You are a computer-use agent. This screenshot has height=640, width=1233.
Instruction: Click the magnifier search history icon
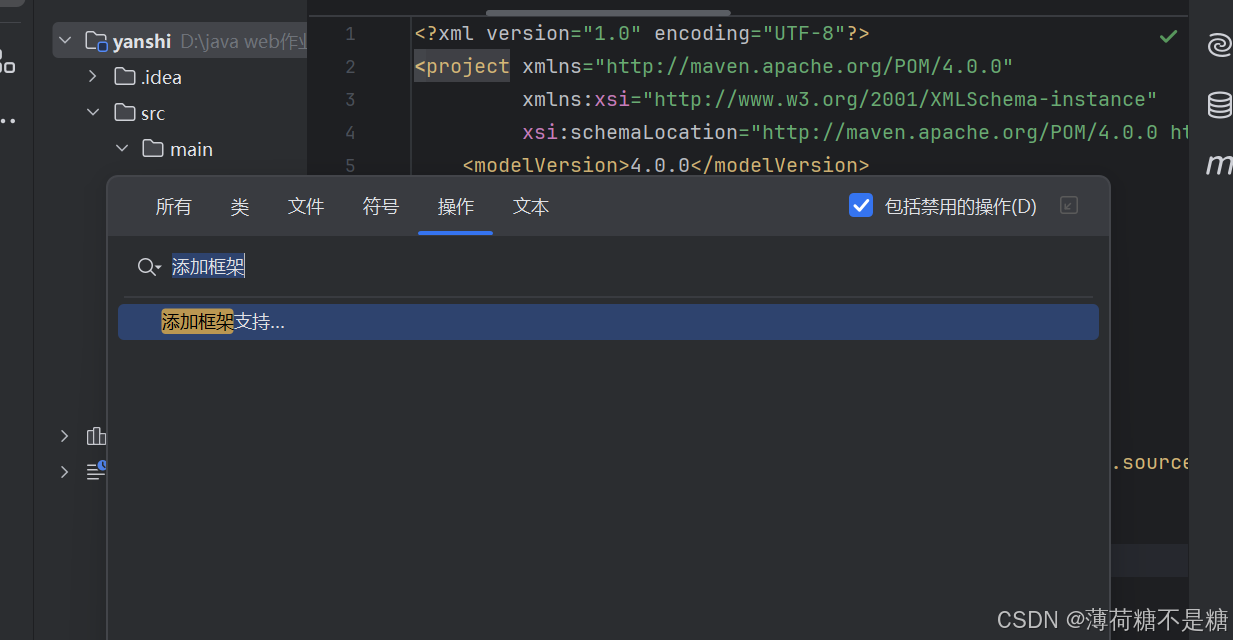tap(149, 267)
